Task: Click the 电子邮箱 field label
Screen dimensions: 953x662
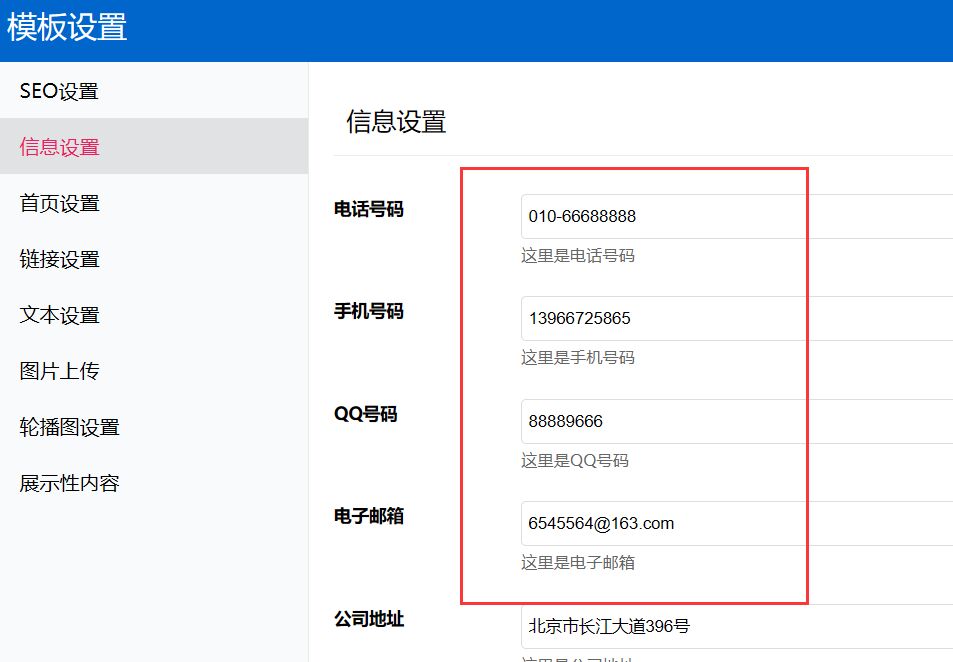Action: 366,517
